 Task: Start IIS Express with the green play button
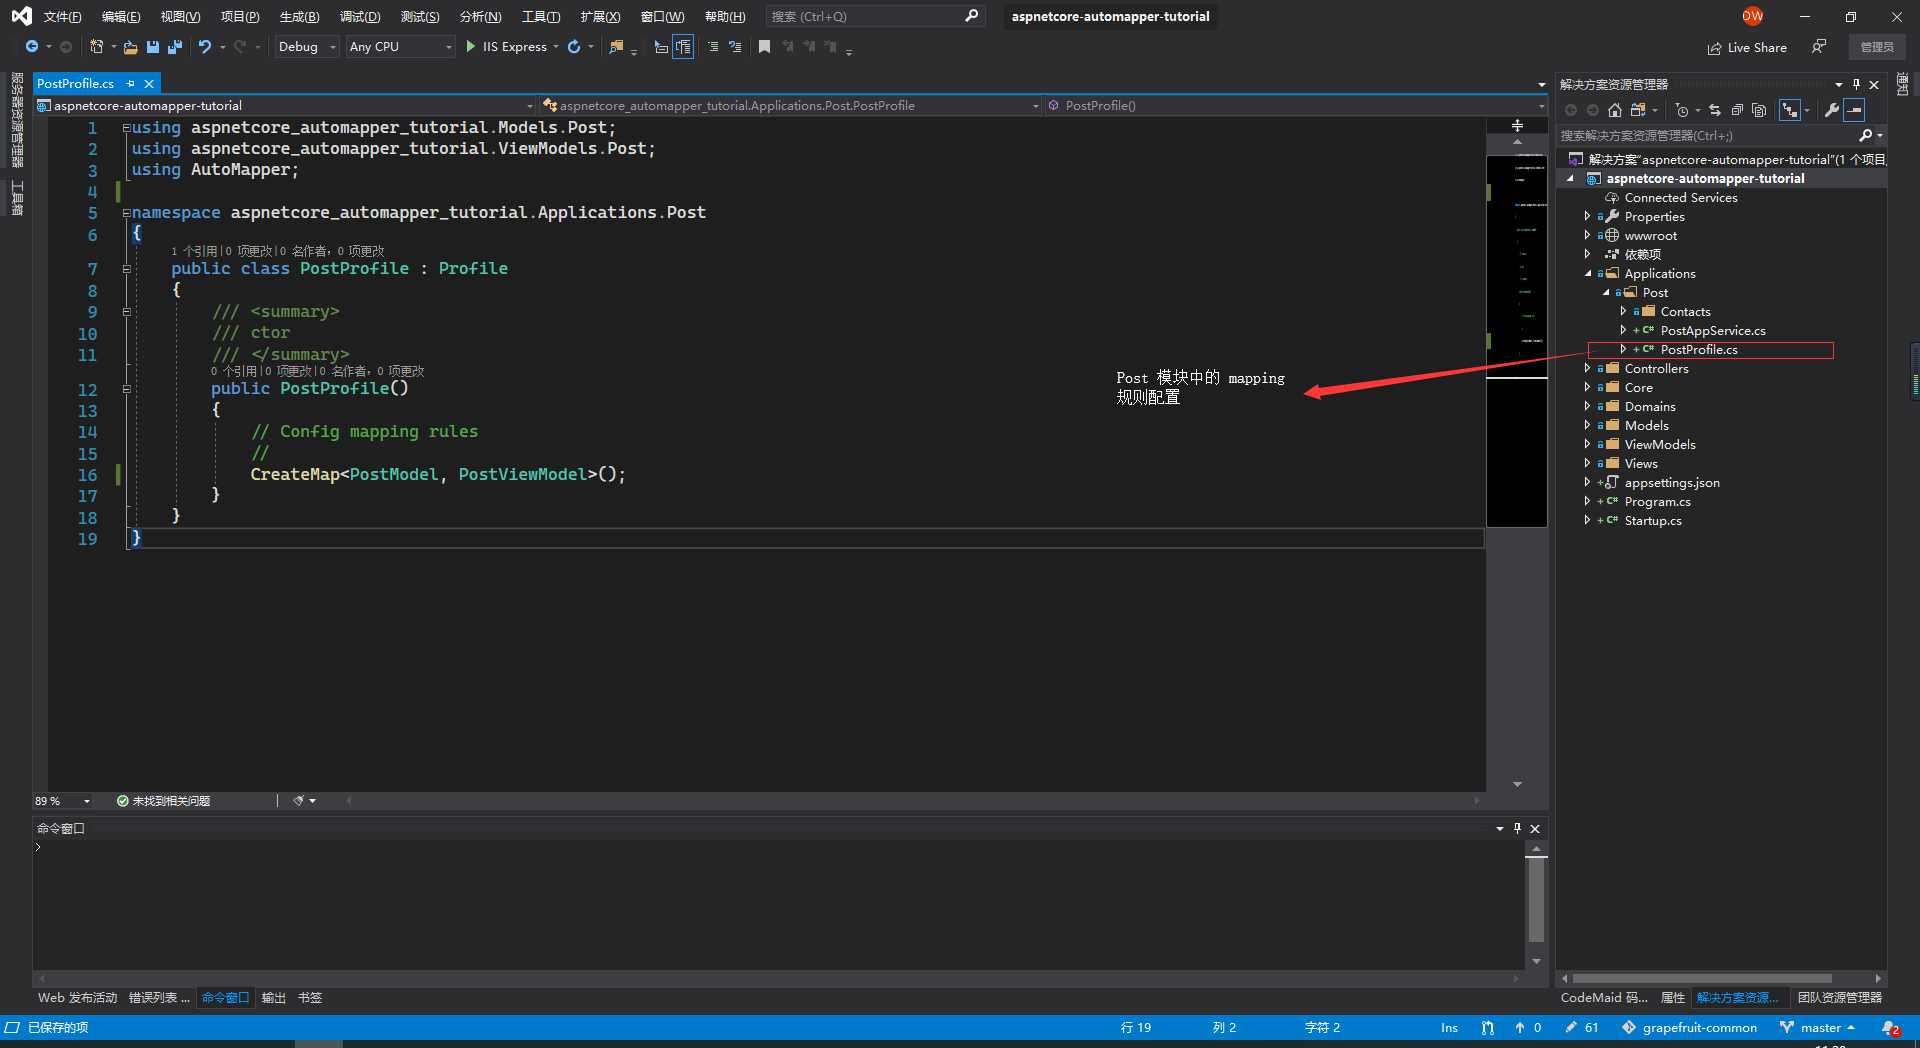(x=471, y=47)
